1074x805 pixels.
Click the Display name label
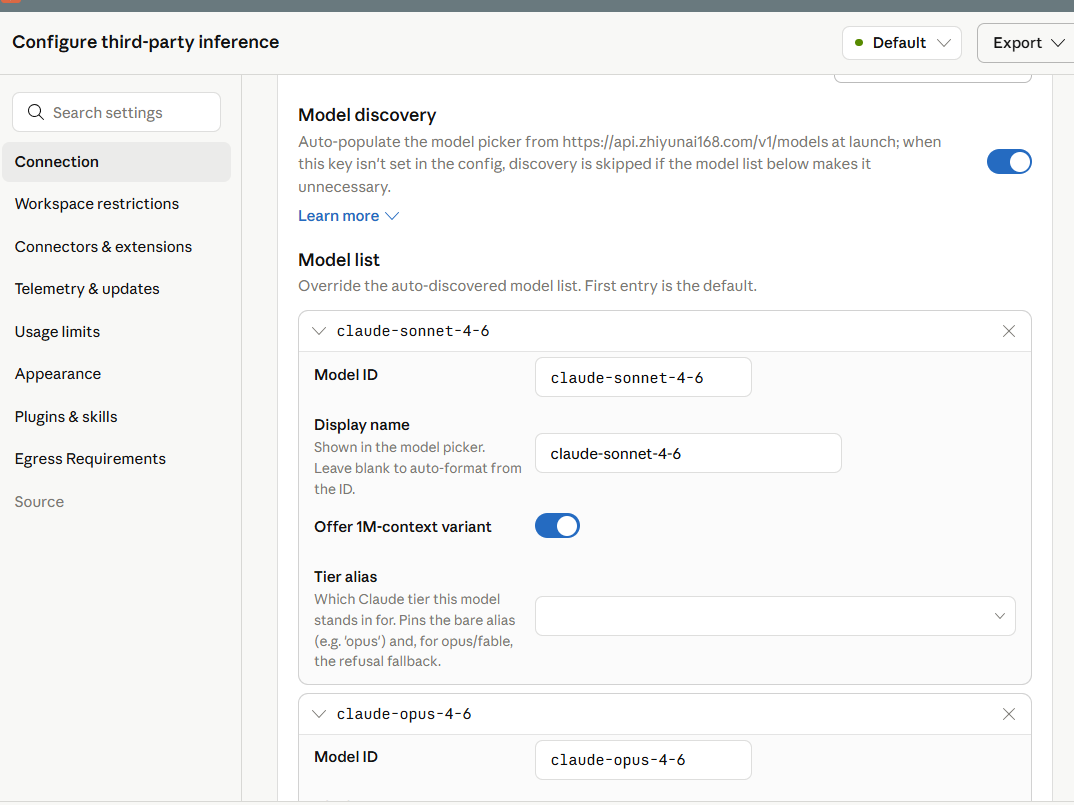pyautogui.click(x=362, y=425)
